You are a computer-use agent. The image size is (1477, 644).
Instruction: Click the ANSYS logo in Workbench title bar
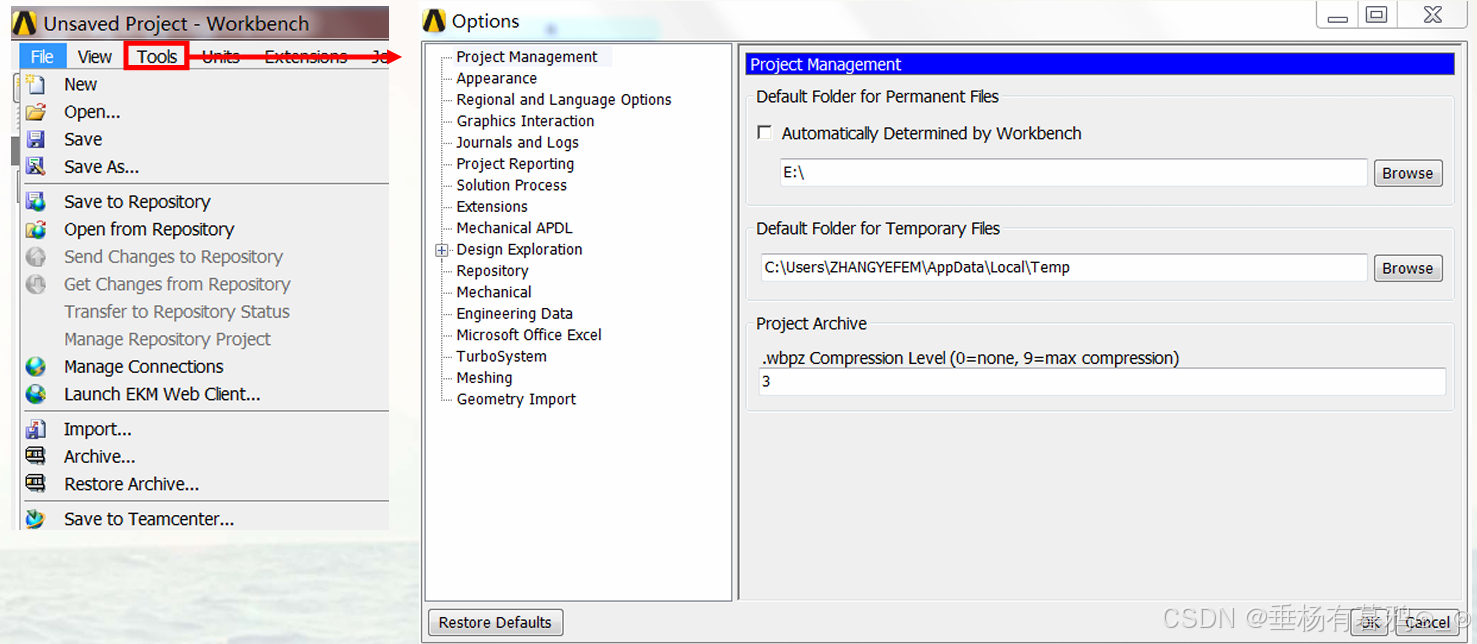coord(26,23)
